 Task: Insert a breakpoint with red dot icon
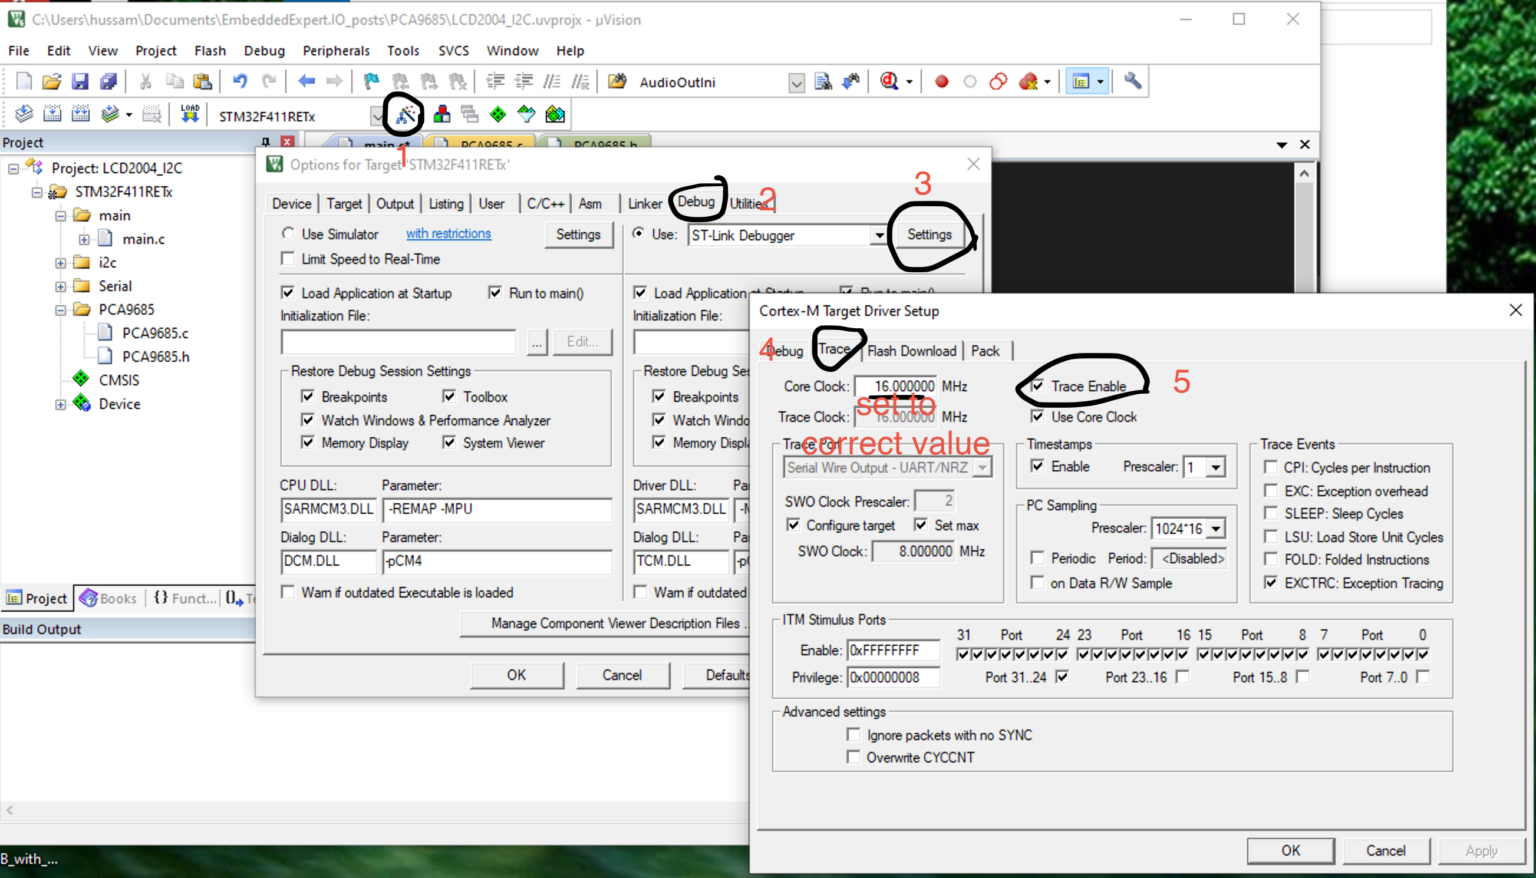[941, 82]
